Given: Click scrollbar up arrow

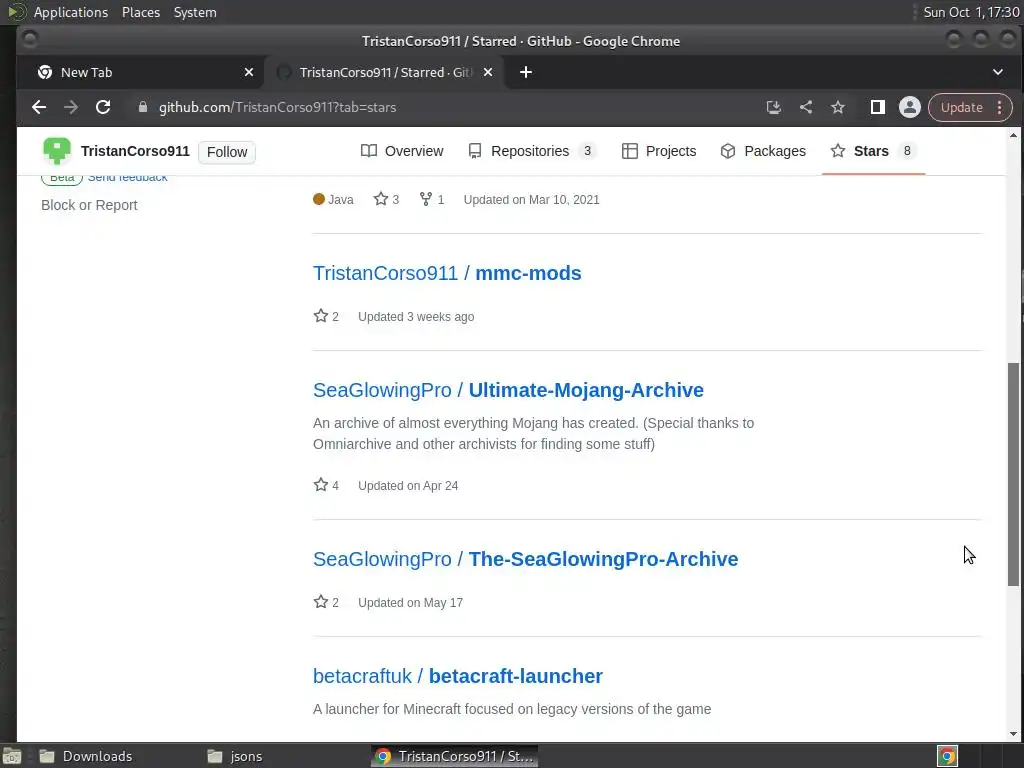Looking at the screenshot, I should 1013,135.
